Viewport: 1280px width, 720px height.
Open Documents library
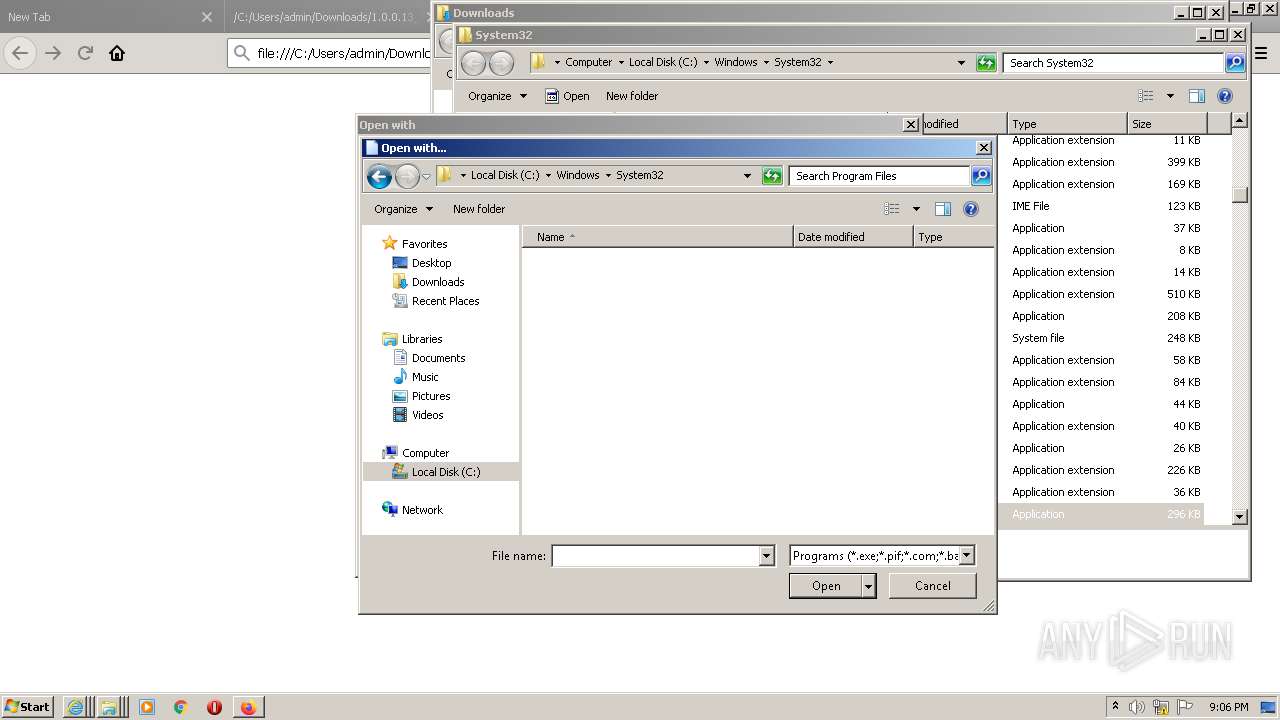(438, 358)
